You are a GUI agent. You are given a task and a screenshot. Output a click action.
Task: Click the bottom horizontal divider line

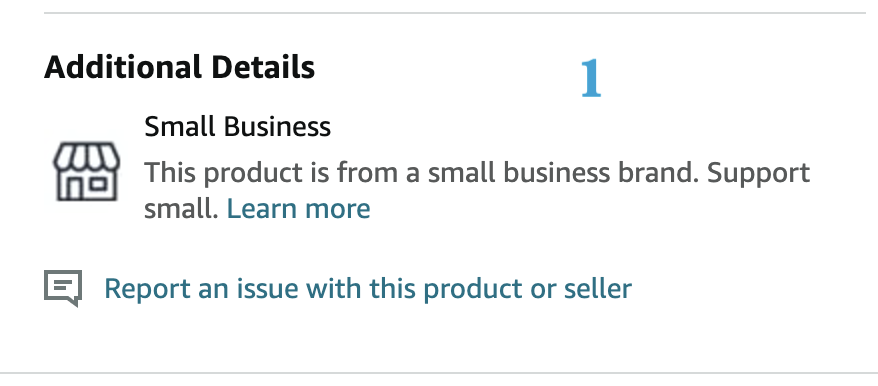click(439, 373)
